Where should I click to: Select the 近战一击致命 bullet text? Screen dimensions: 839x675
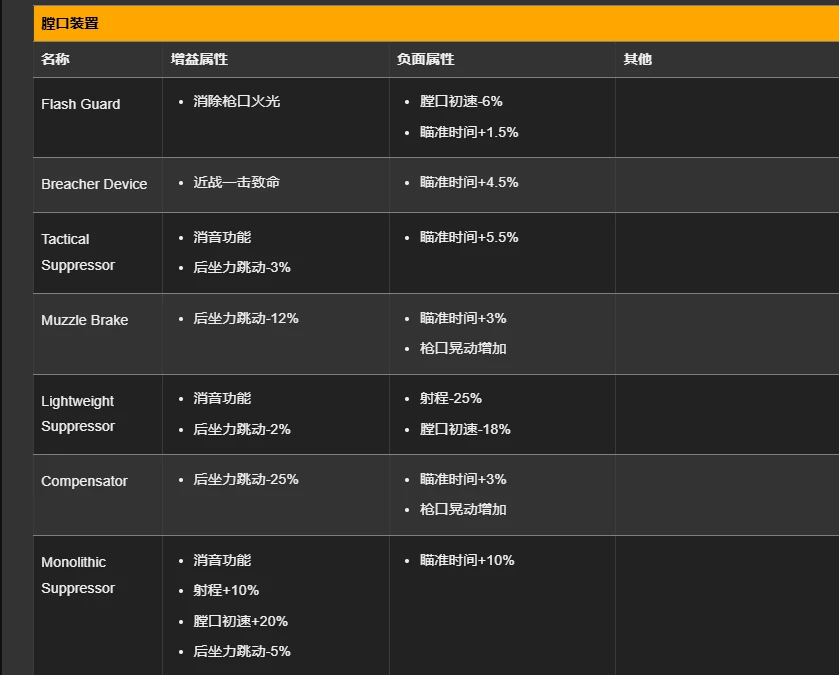[x=237, y=182]
